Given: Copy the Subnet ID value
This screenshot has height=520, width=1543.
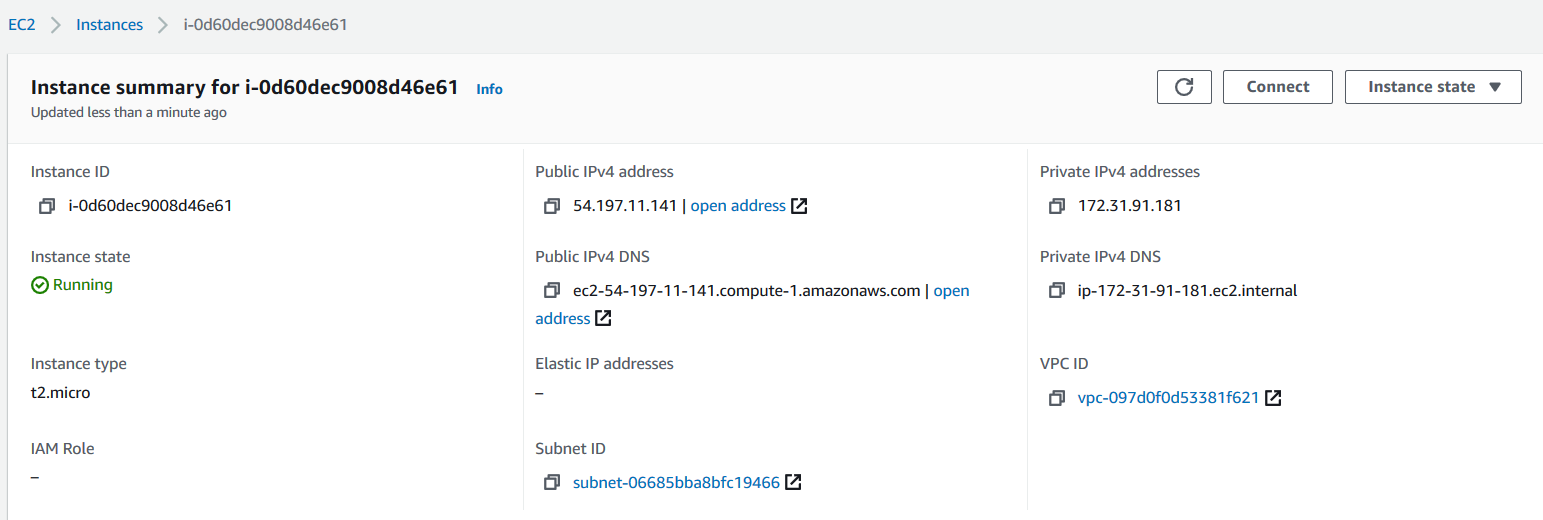Looking at the screenshot, I should pos(552,483).
